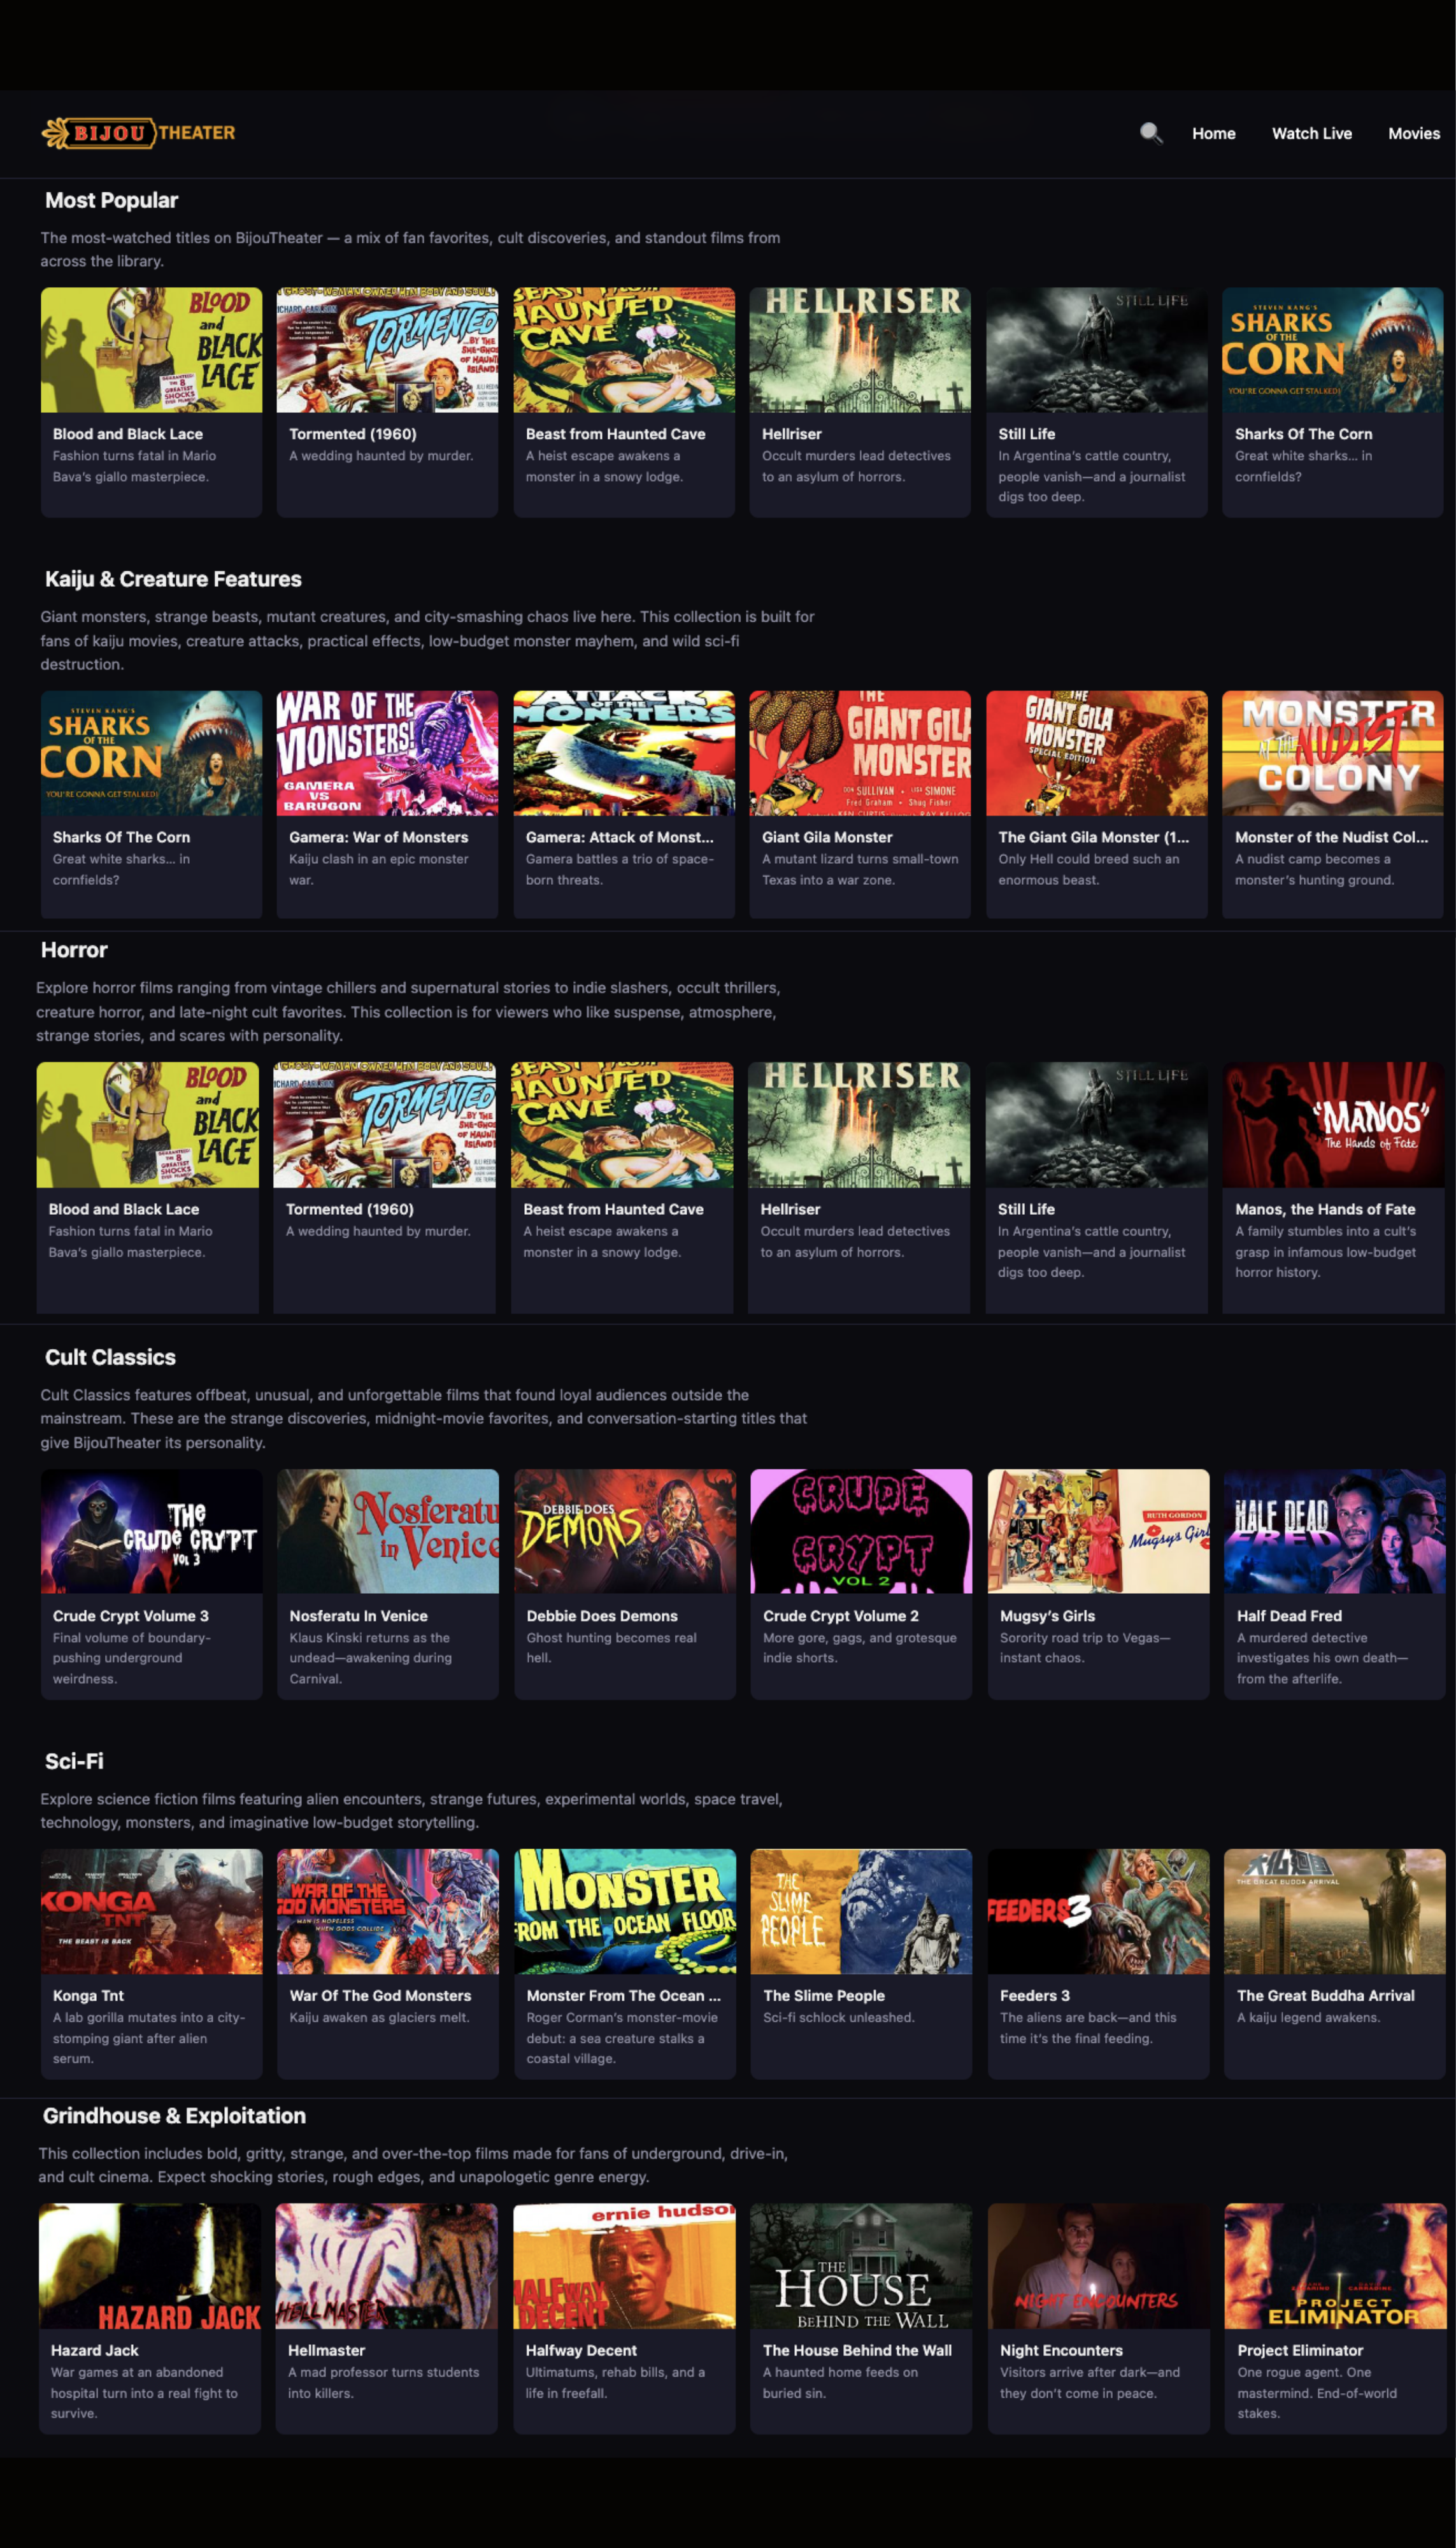Select the Halfway Decent poster
This screenshot has width=1456, height=2548.
tap(624, 2266)
